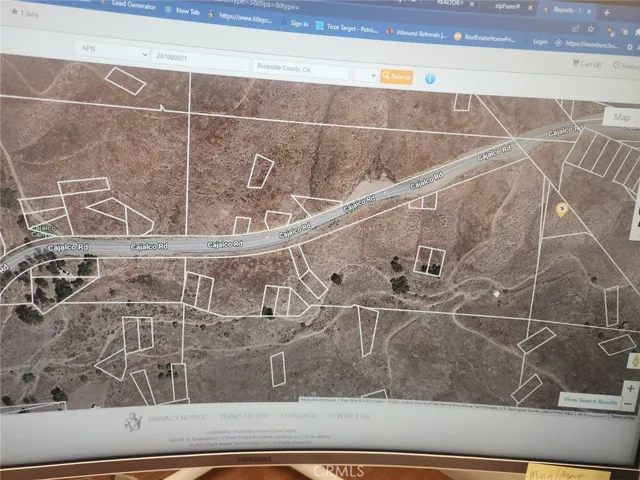
Task: Click the blue info icon beside Search
Action: 430,78
